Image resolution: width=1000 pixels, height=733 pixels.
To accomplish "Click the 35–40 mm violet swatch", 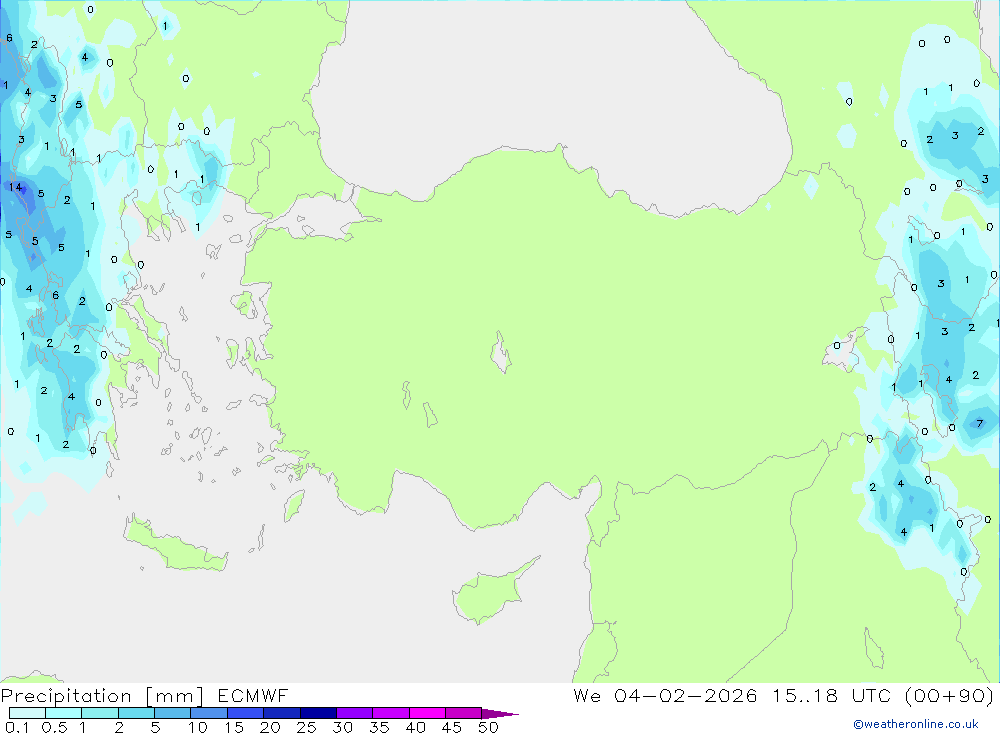I will pos(390,713).
